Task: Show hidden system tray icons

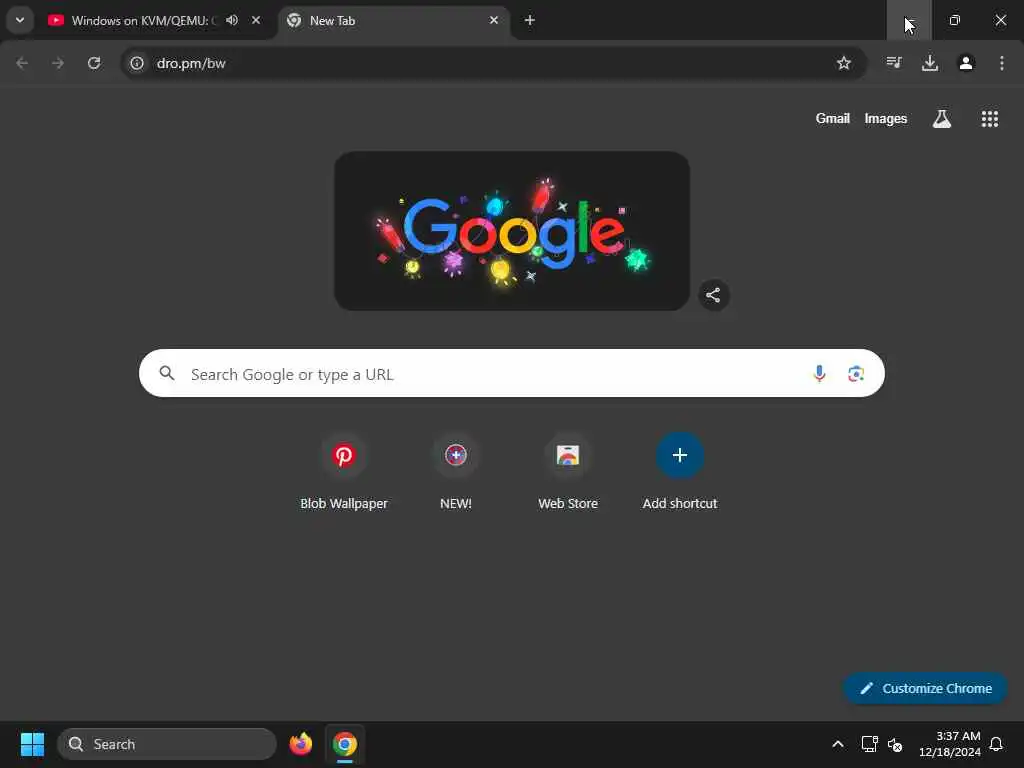Action: tap(838, 744)
